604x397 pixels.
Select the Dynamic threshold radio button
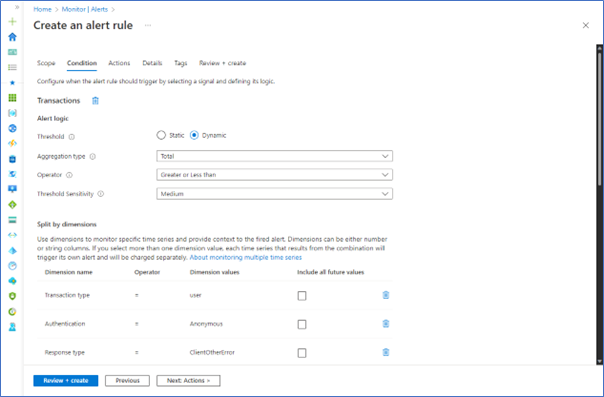[x=194, y=135]
